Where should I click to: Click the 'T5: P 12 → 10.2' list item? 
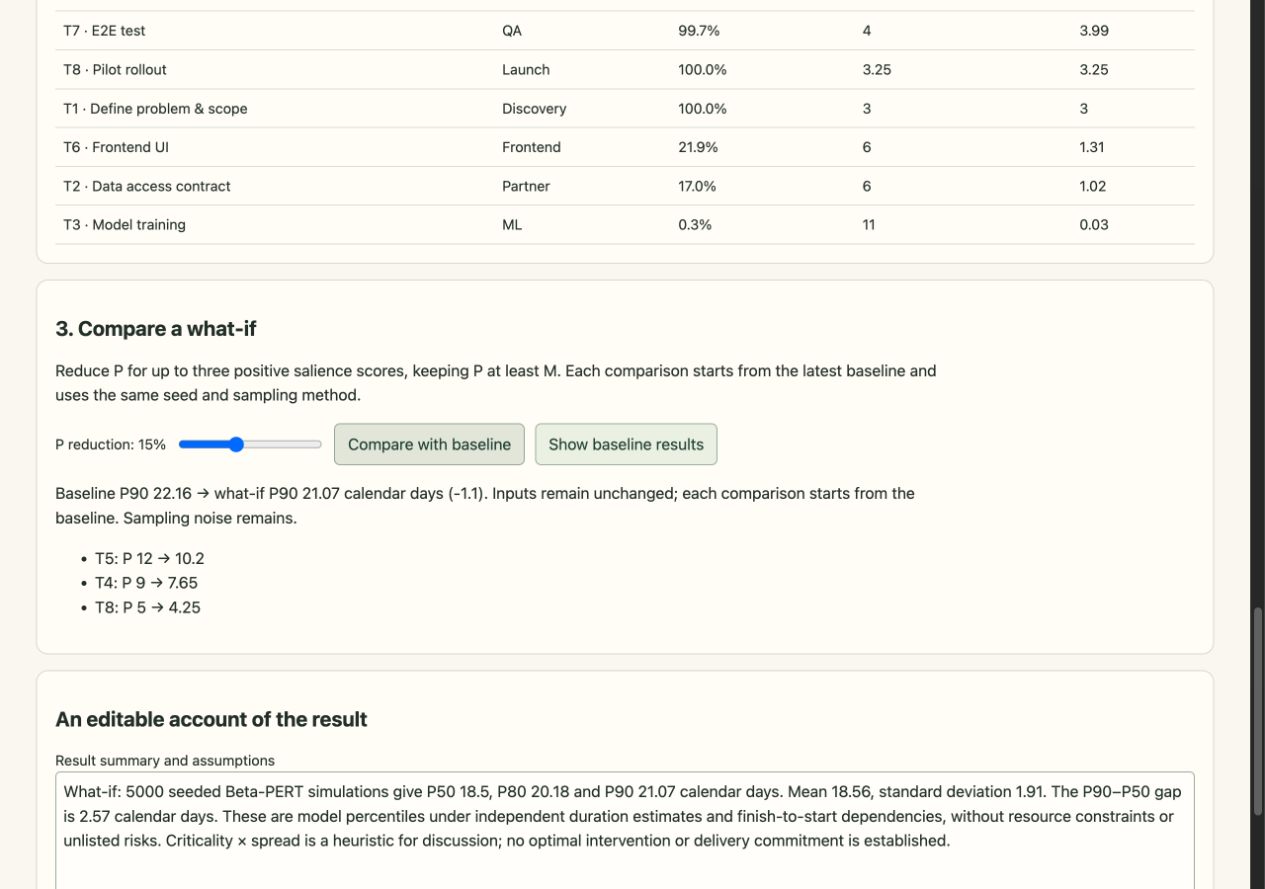(149, 558)
